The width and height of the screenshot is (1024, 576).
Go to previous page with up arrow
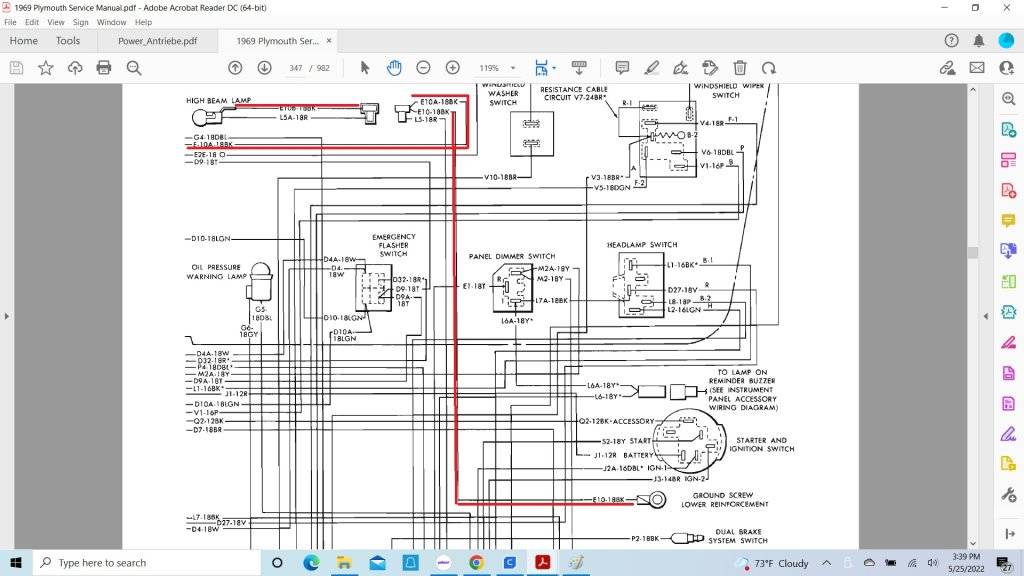235,68
